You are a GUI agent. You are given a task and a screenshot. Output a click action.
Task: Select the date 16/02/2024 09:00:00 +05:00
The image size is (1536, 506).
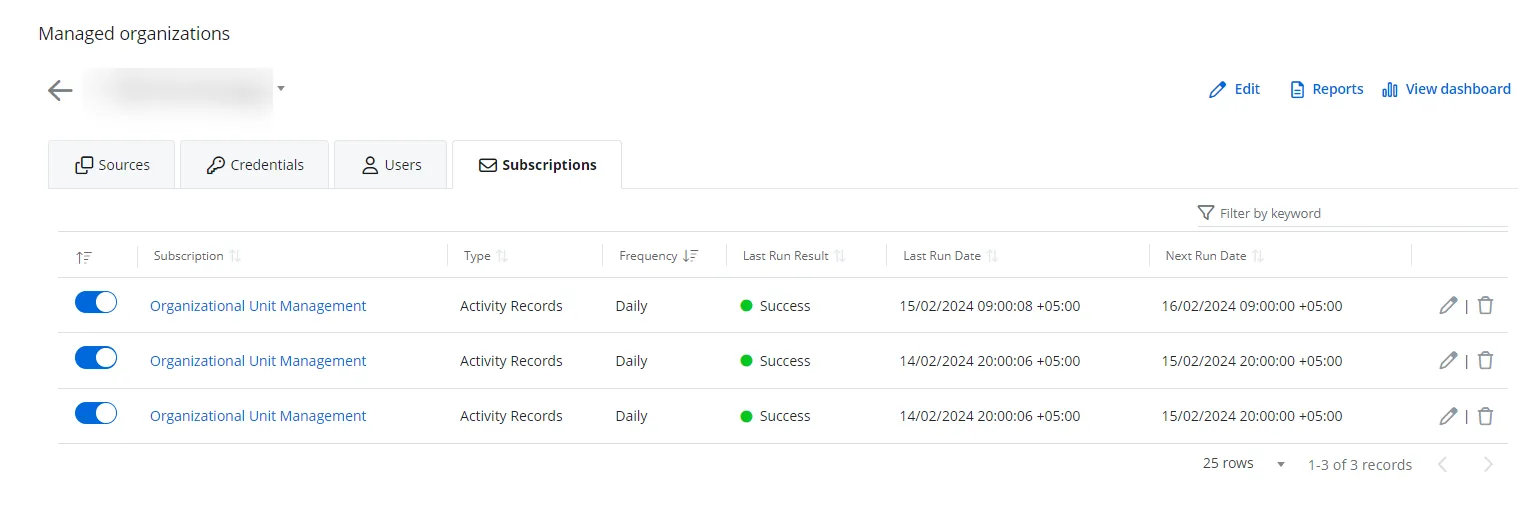[x=1252, y=306]
